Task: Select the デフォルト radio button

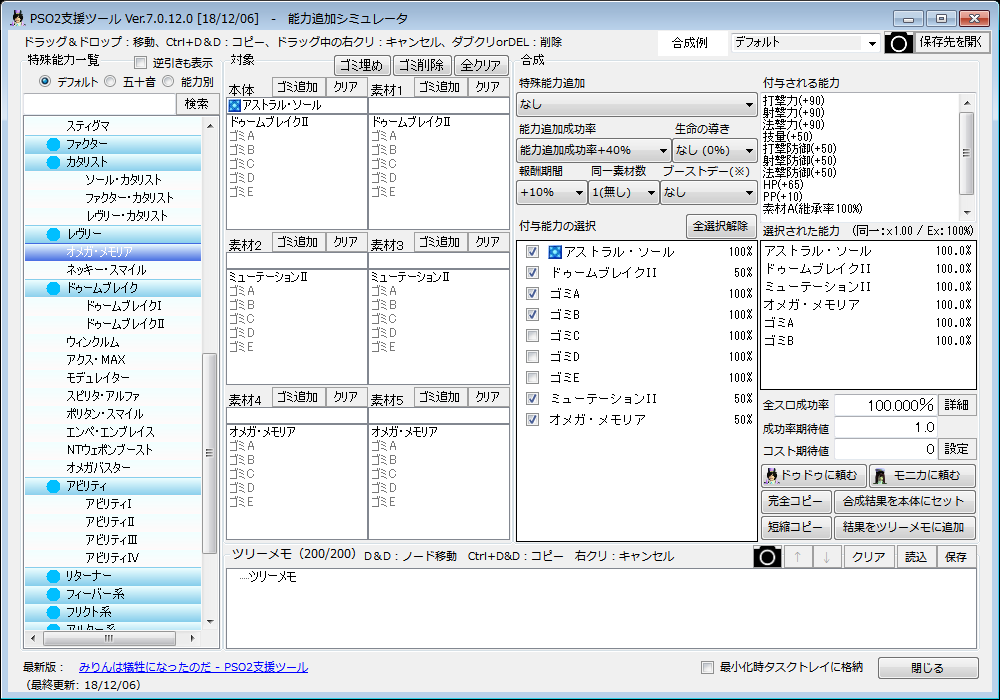Action: 45,82
